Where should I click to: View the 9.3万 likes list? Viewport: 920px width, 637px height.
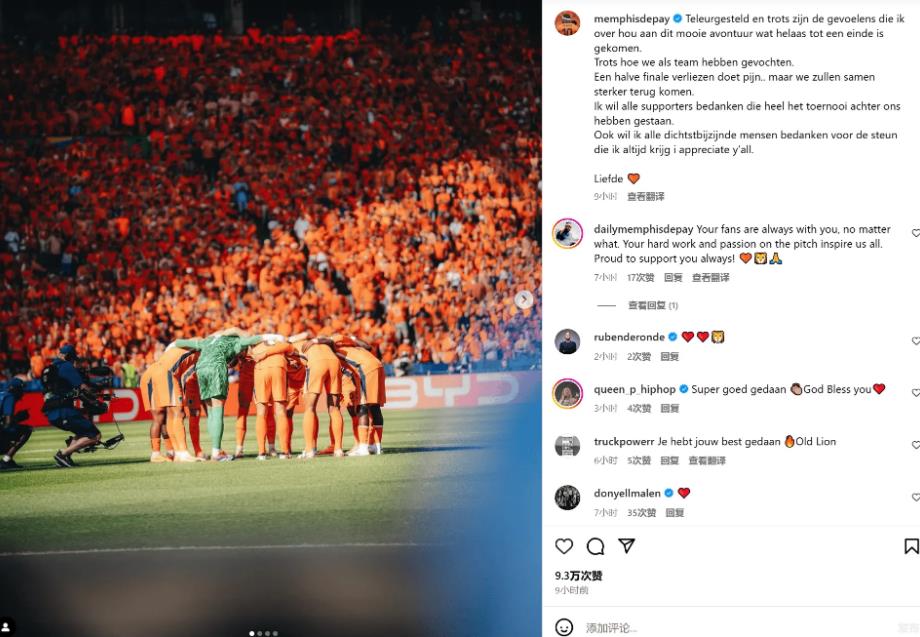pos(579,575)
